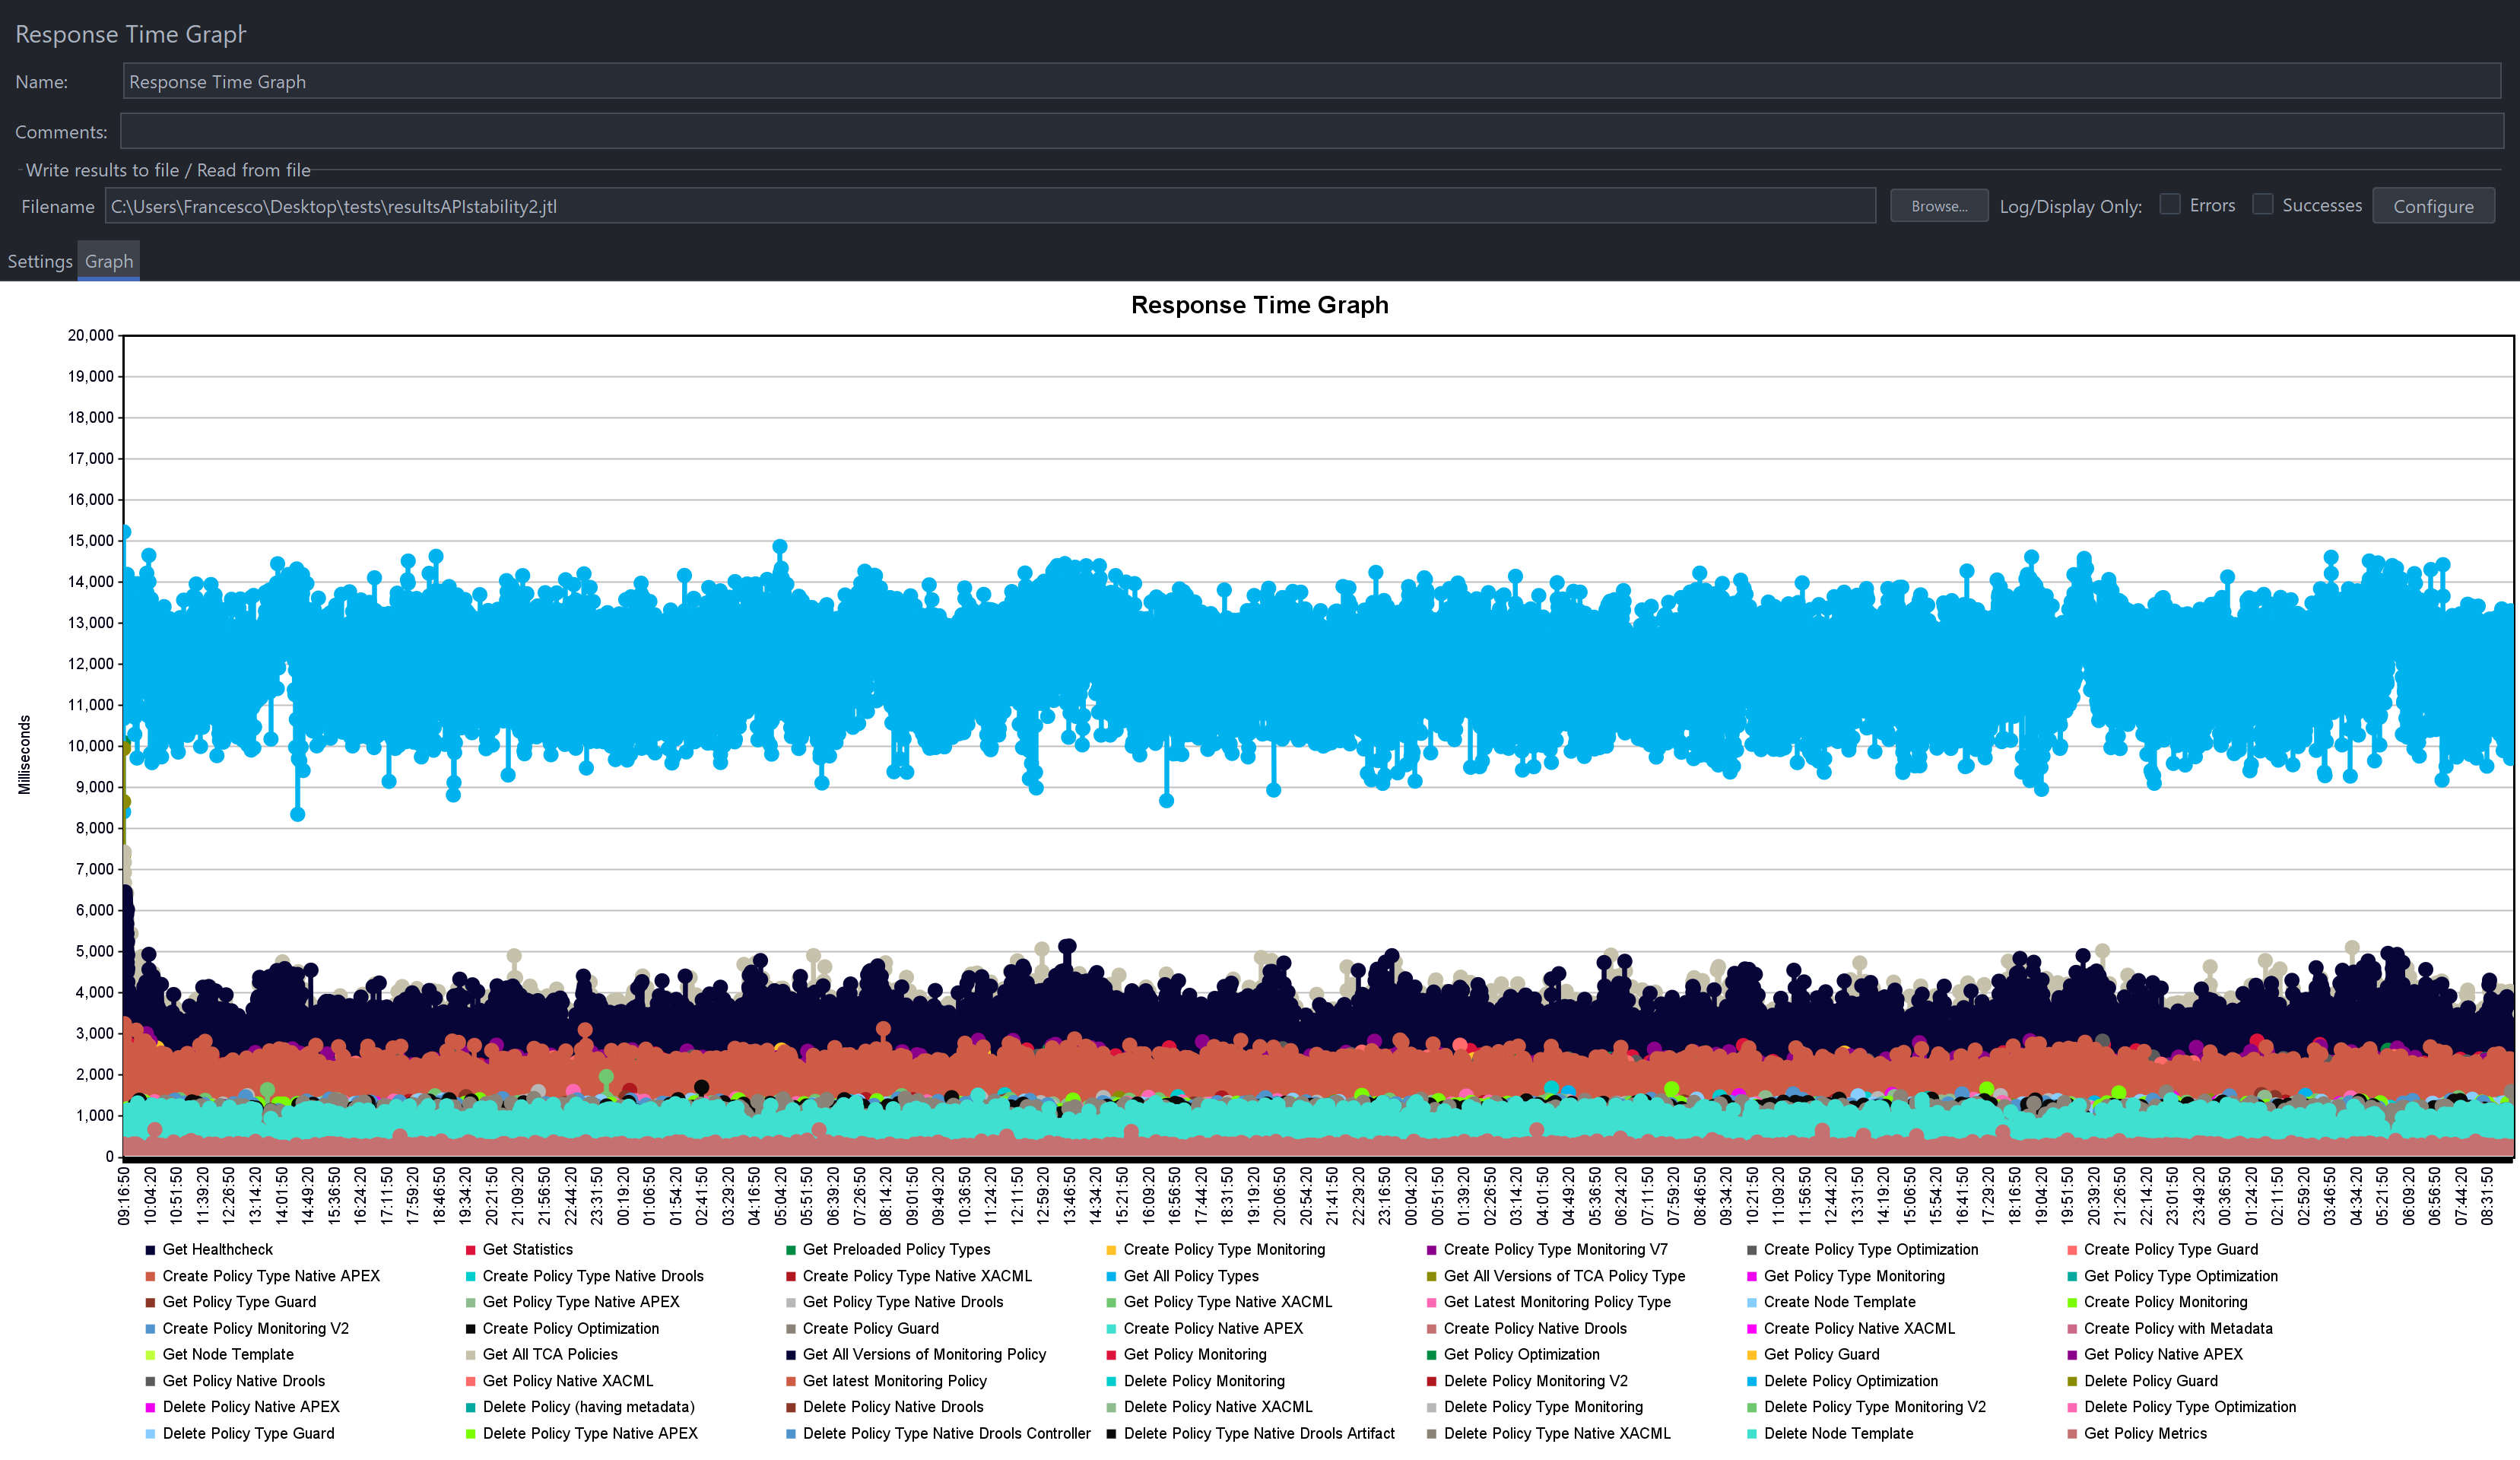Click the 'Delete Policy (having metadata)' label
Image resolution: width=2520 pixels, height=1460 pixels.
pos(589,1407)
